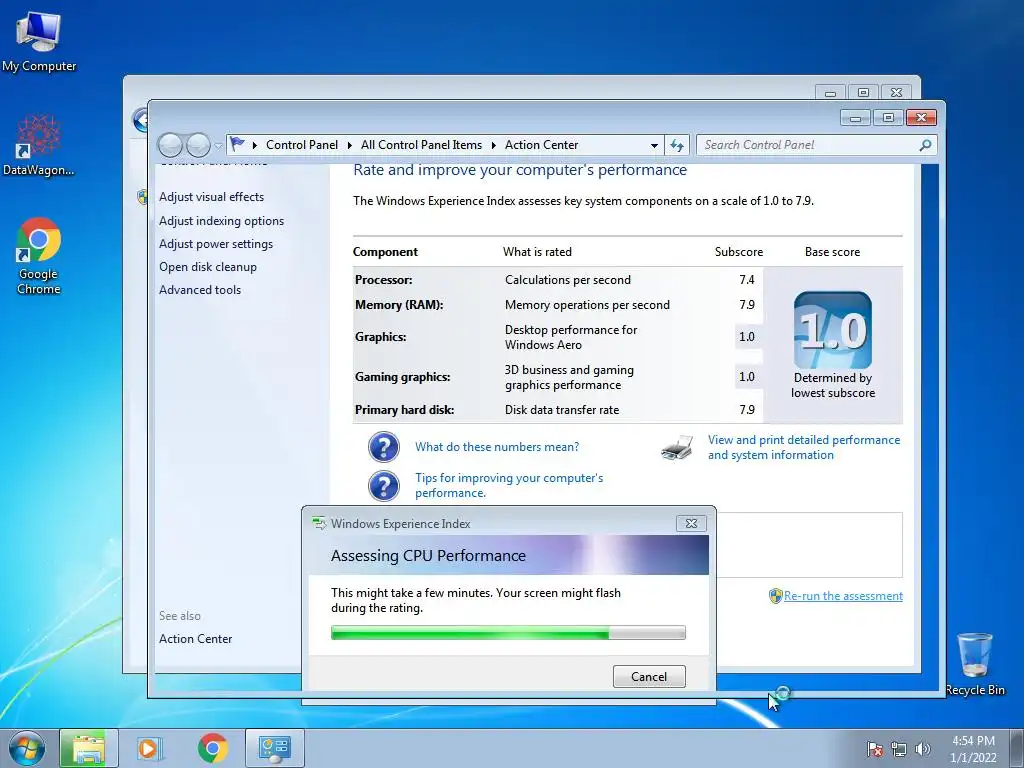Click the Windows Start orb

(x=27, y=748)
